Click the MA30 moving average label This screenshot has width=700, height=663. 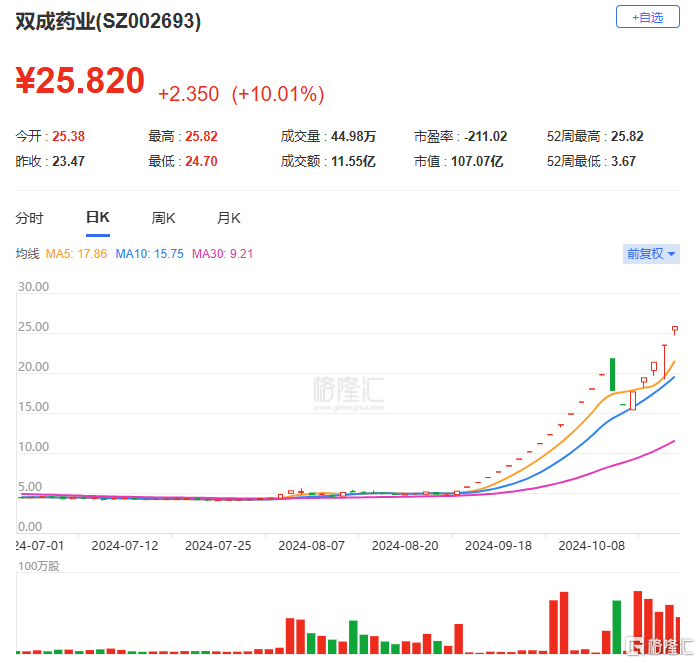tap(221, 254)
